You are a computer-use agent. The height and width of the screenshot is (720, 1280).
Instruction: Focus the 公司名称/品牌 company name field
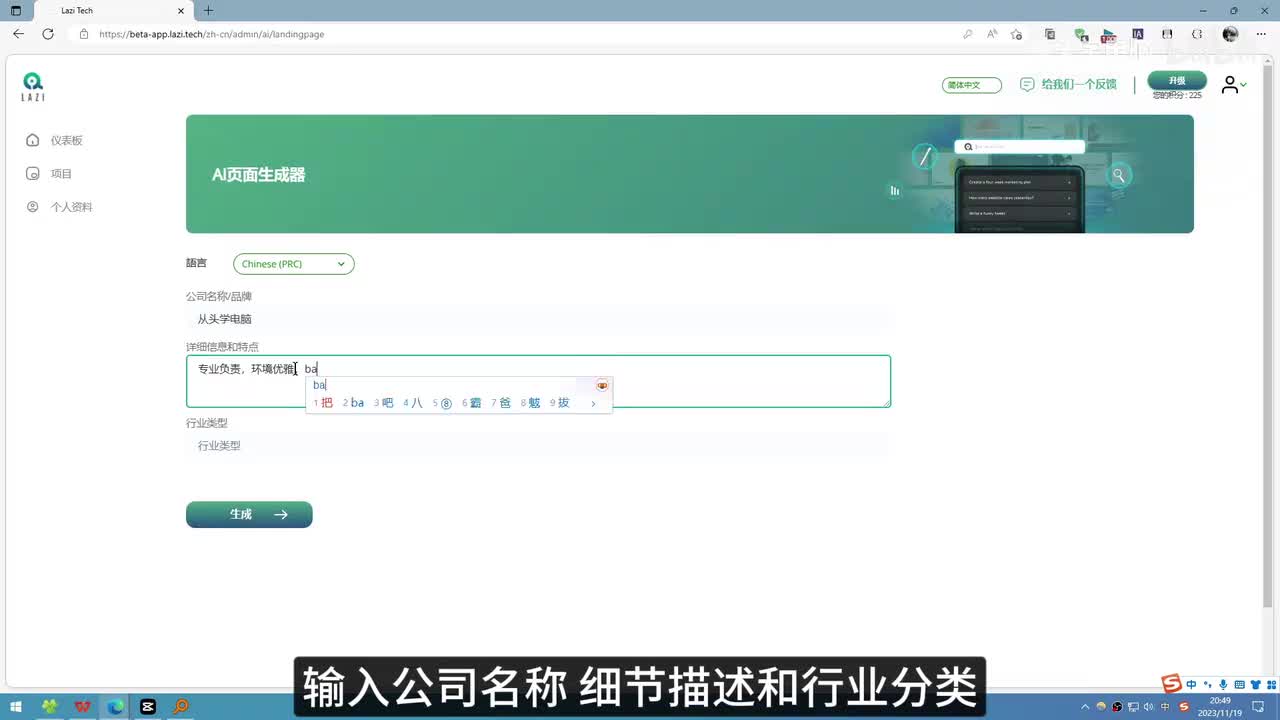tap(538, 319)
